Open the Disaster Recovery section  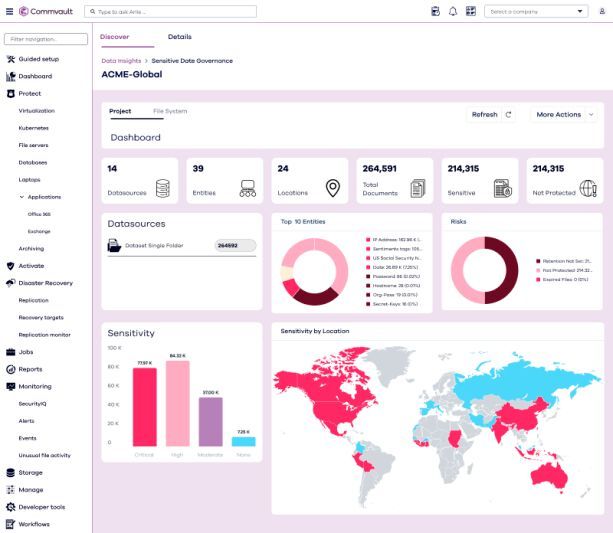click(45, 283)
